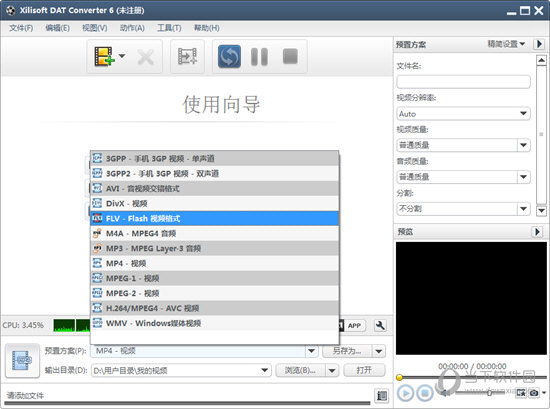Click the 另存为... save as button
The height and width of the screenshot is (409, 550).
point(347,351)
